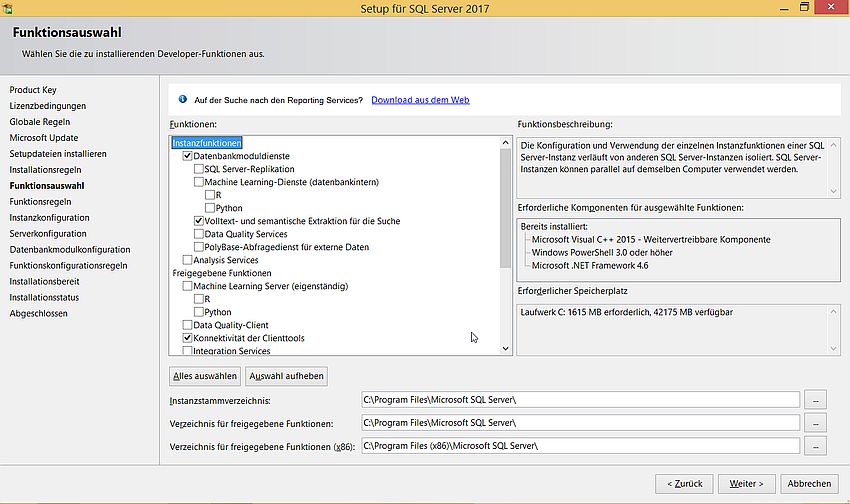
Task: Browse for the Instanzstammverzeichnis folder
Action: (815, 400)
